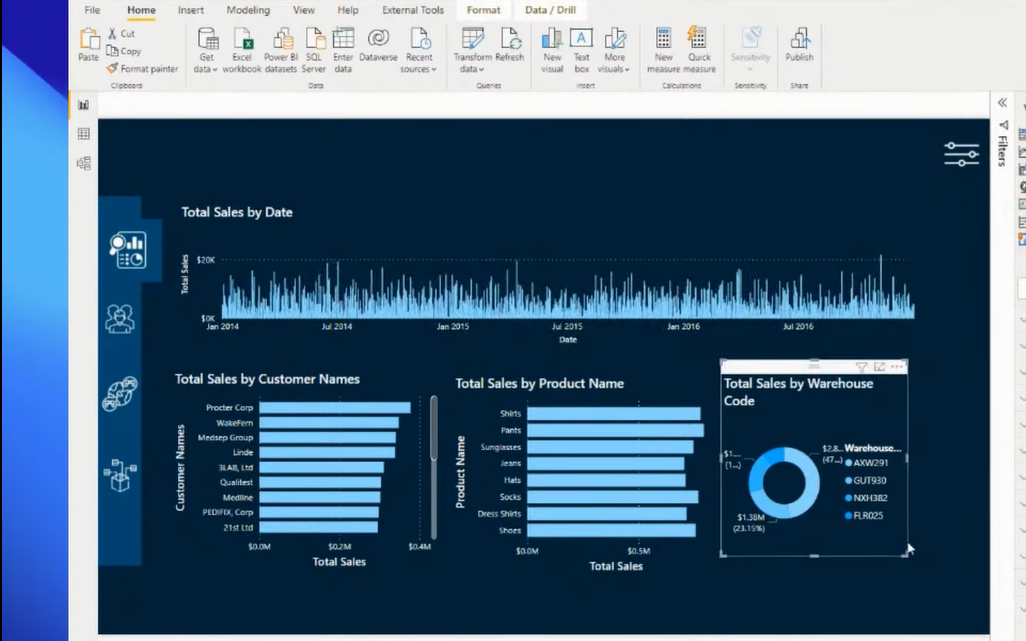The width and height of the screenshot is (1026, 641).
Task: Click the Dress Shirts label
Action: [x=499, y=514]
